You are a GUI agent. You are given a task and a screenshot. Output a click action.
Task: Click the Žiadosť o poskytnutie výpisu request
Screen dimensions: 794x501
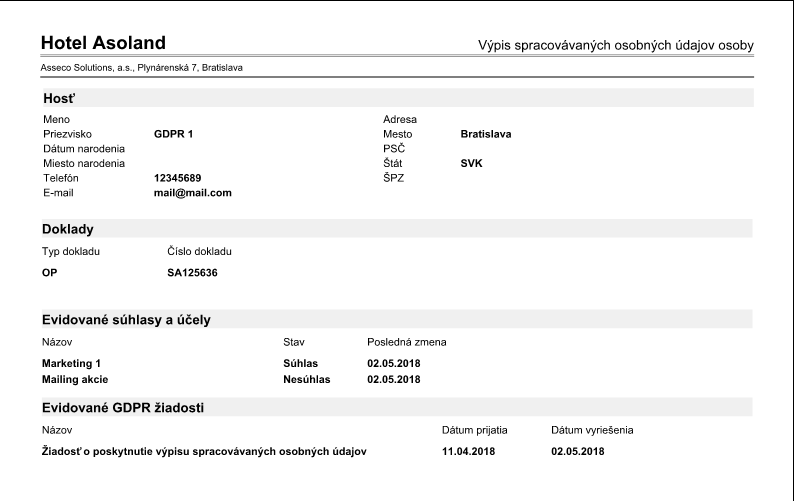point(204,451)
